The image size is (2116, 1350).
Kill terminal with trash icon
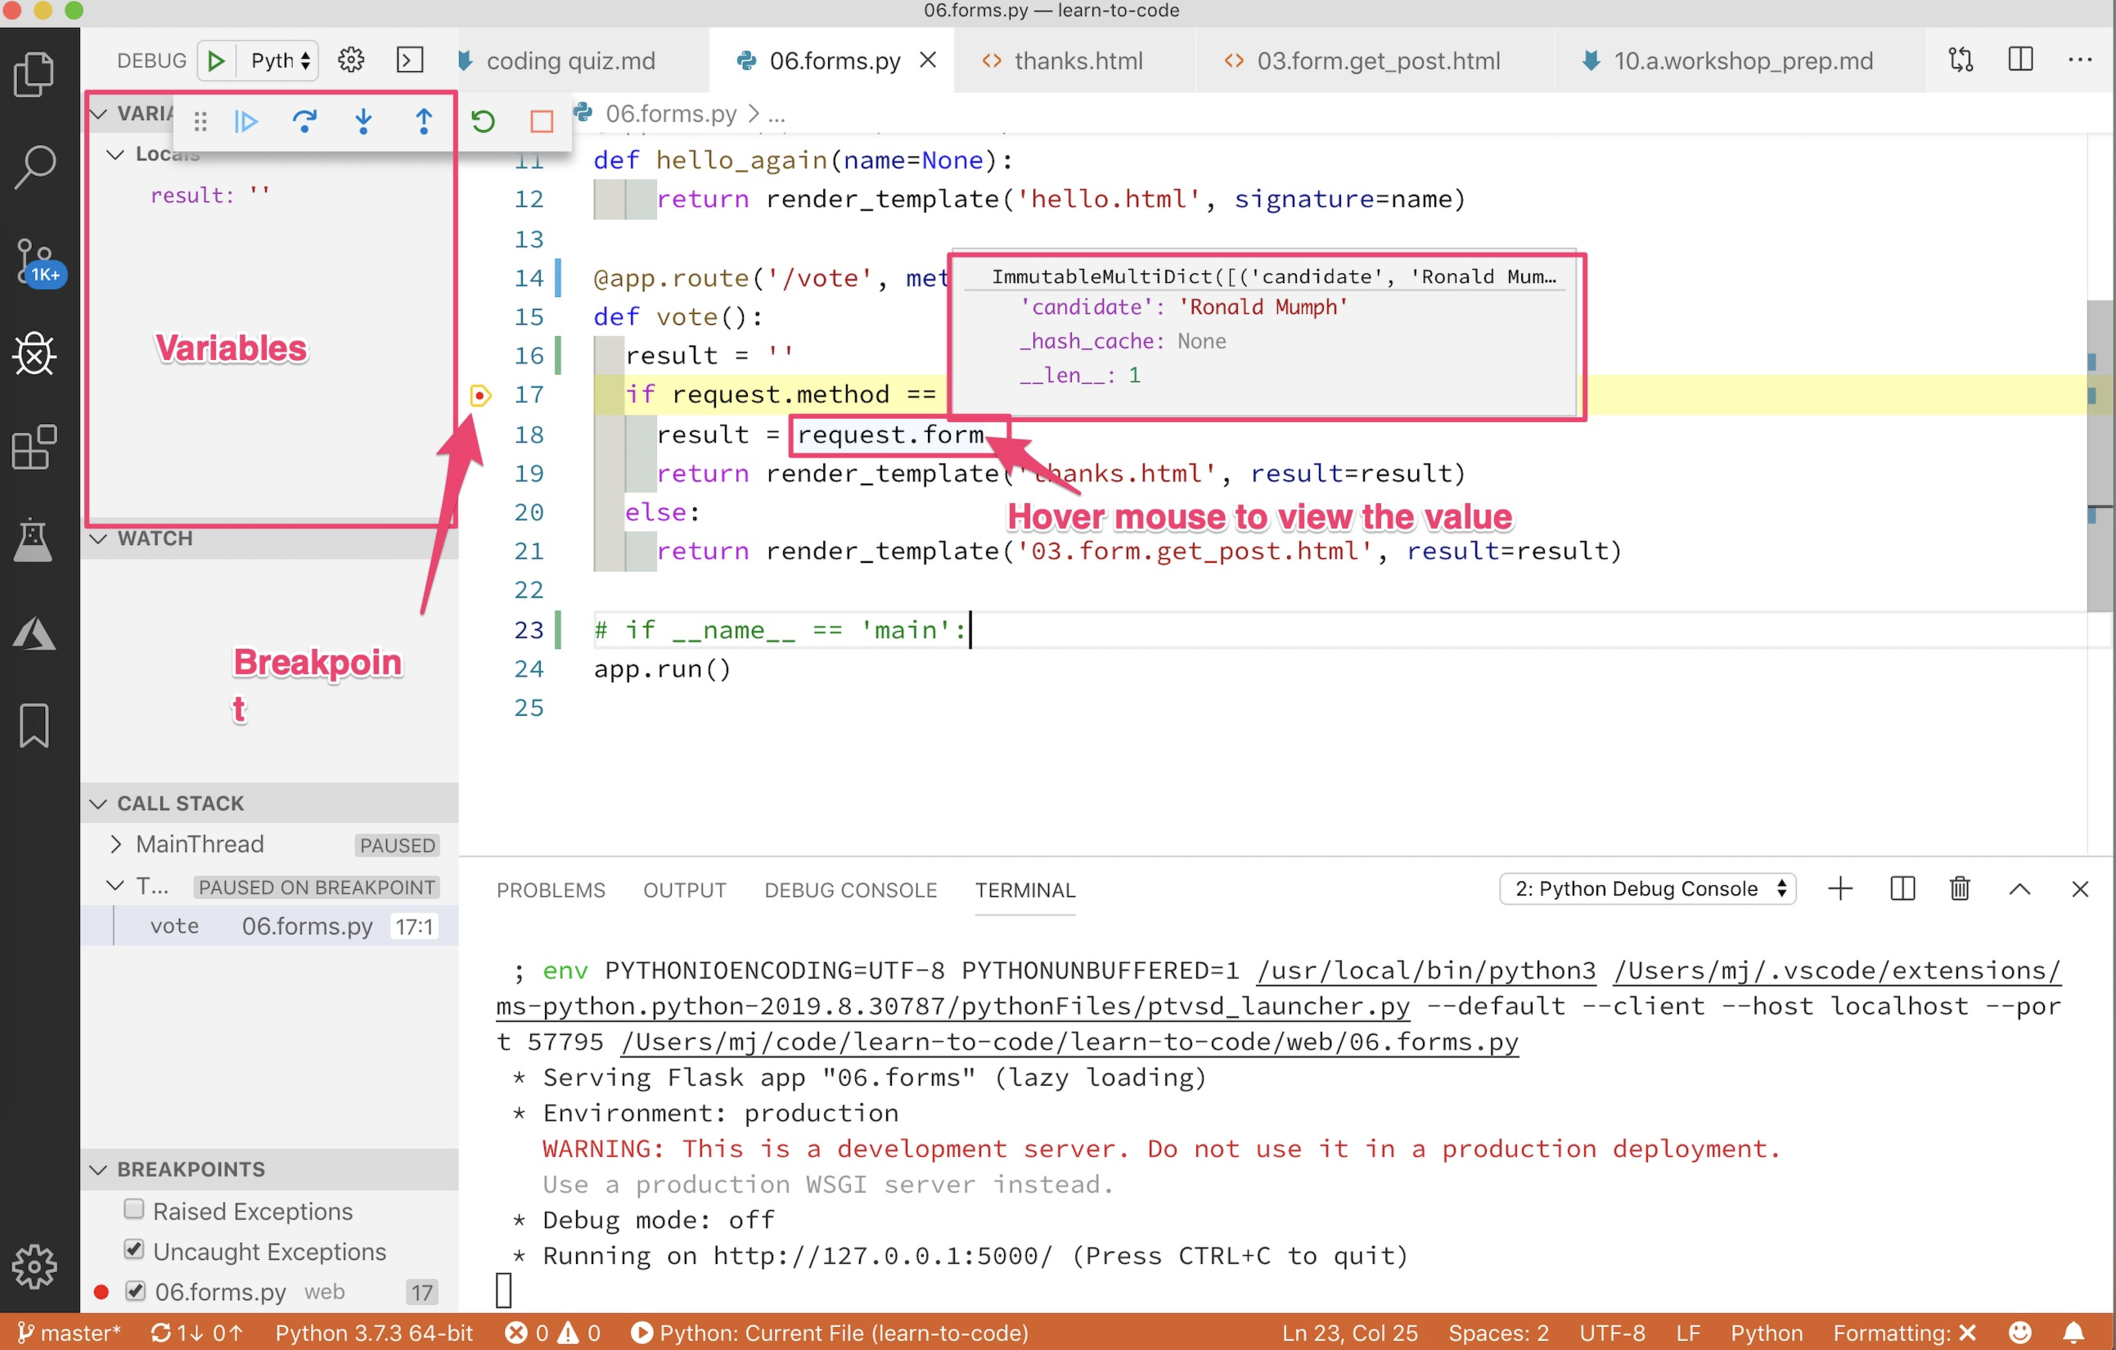[1959, 889]
